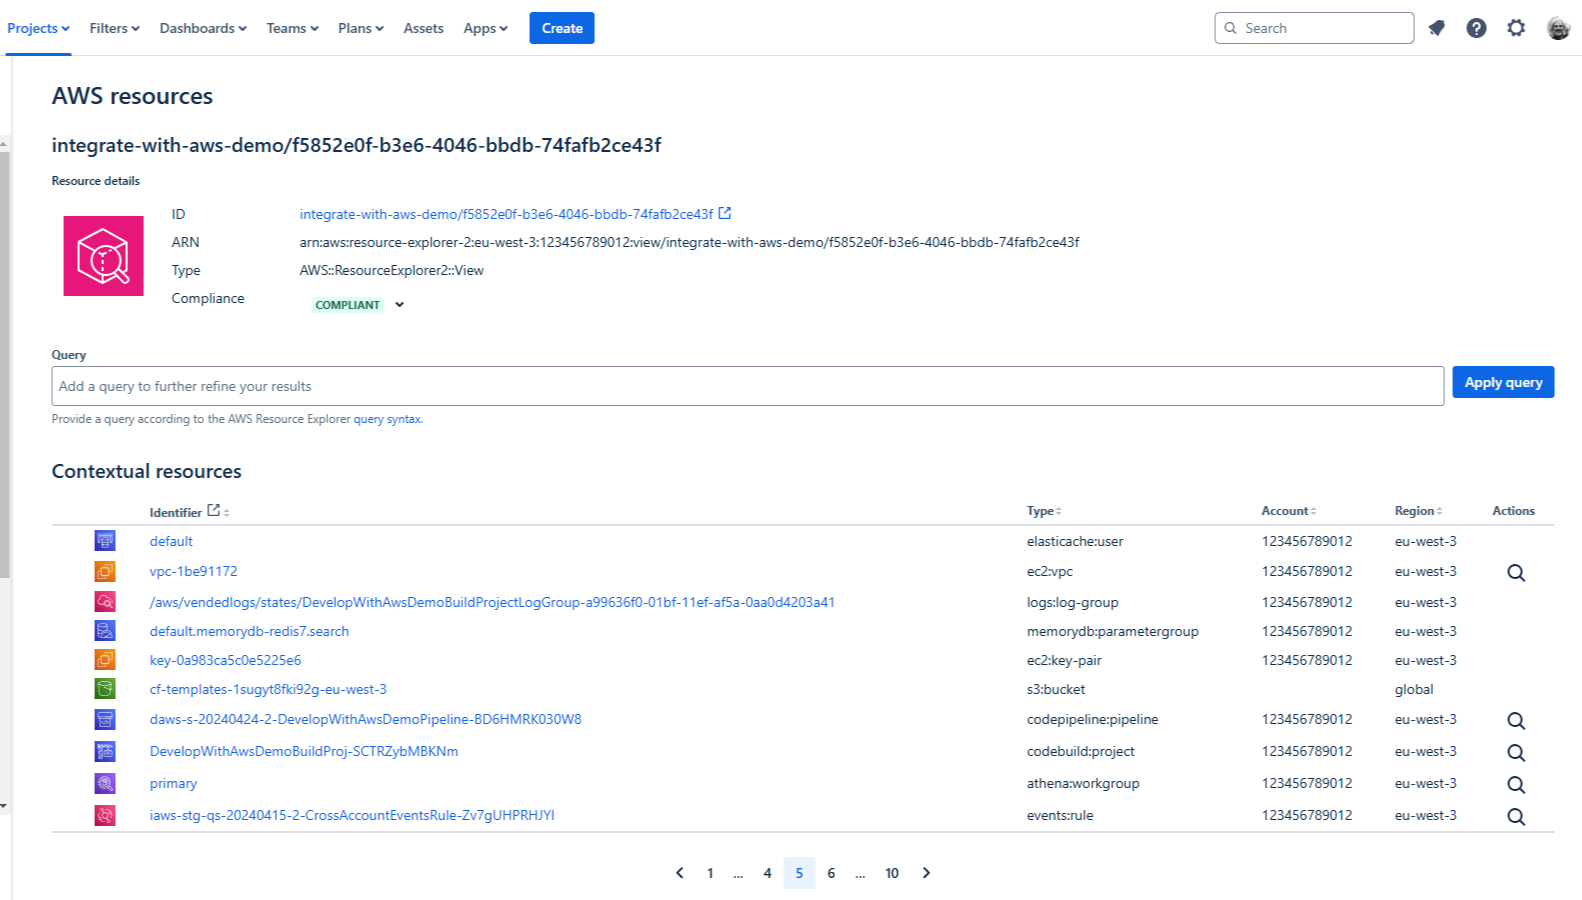This screenshot has height=900, width=1582.
Task: Click the left vertical scrollbar thumb
Action: (x=4, y=365)
